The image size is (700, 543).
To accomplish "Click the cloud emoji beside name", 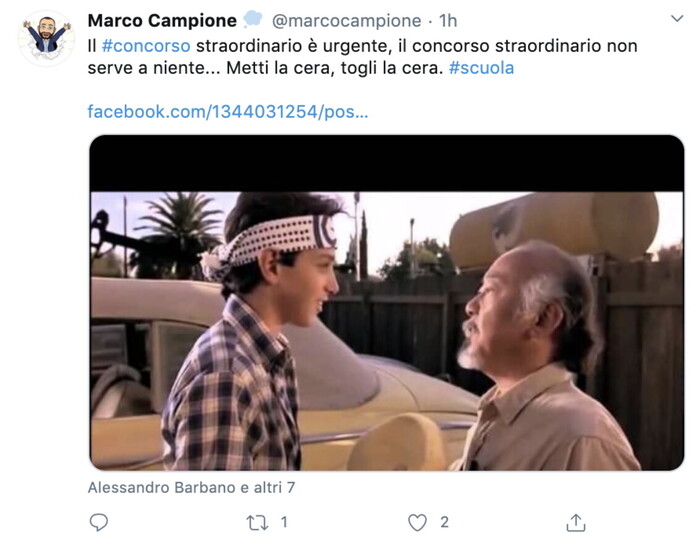I will click(x=253, y=20).
